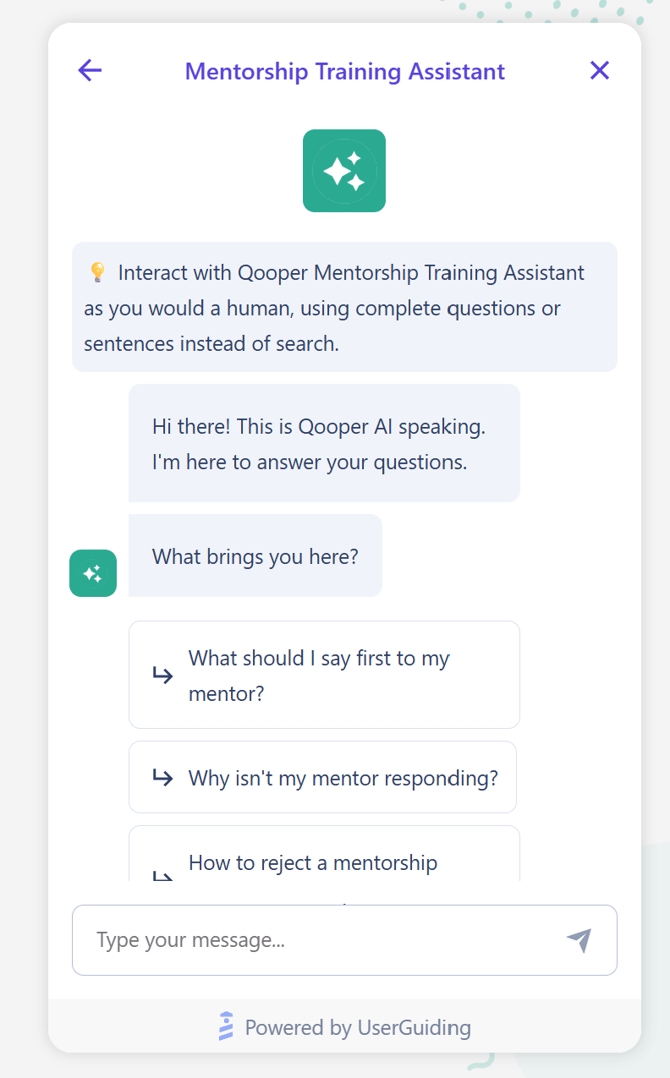The image size is (670, 1078).
Task: Click the send paper plane icon
Action: [579, 940]
